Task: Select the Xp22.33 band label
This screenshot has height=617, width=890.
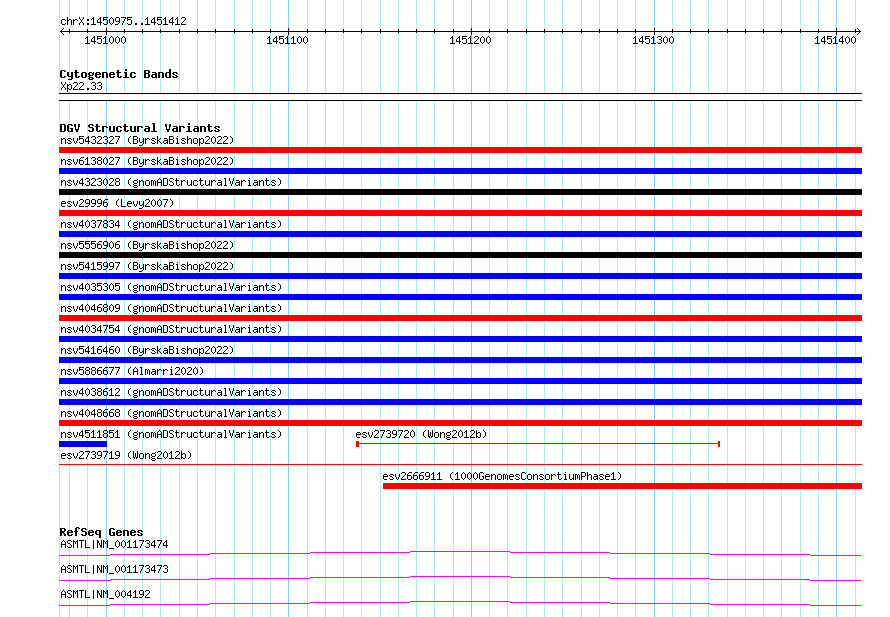Action: click(x=81, y=86)
